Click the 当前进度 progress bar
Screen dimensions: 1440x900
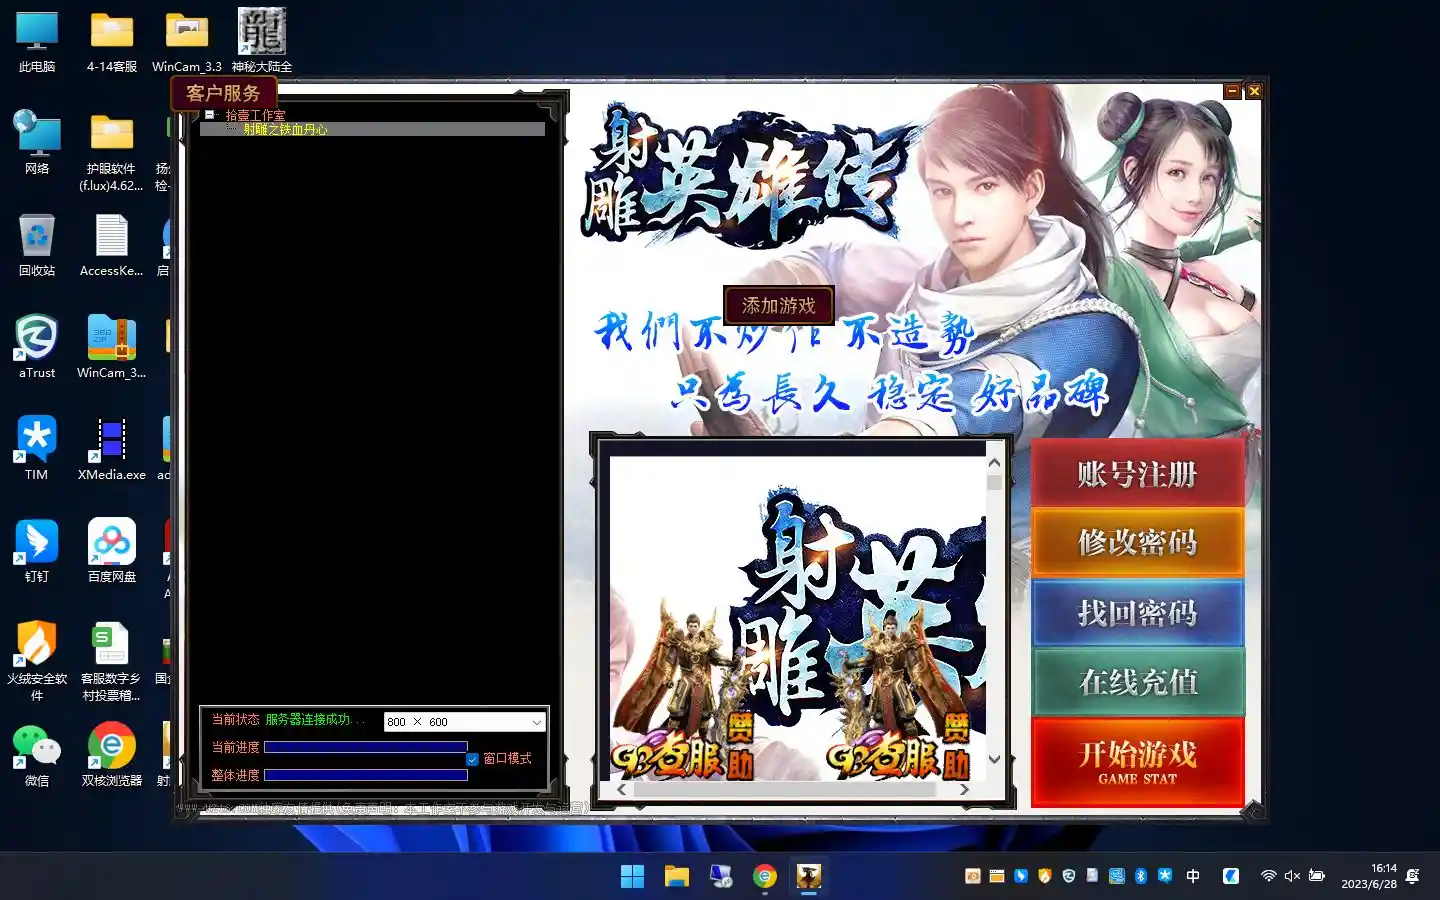click(x=366, y=747)
